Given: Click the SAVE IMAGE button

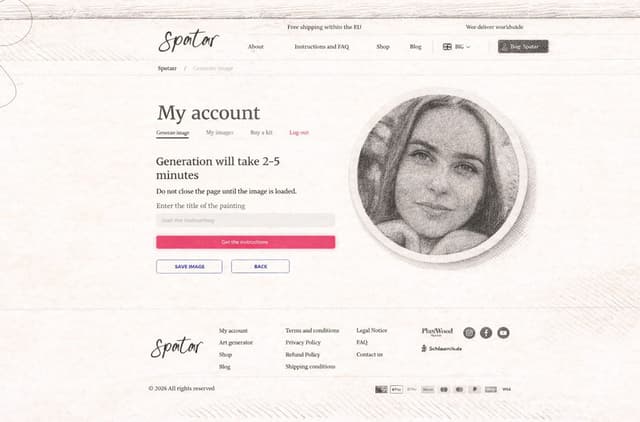Looking at the screenshot, I should coord(189,267).
